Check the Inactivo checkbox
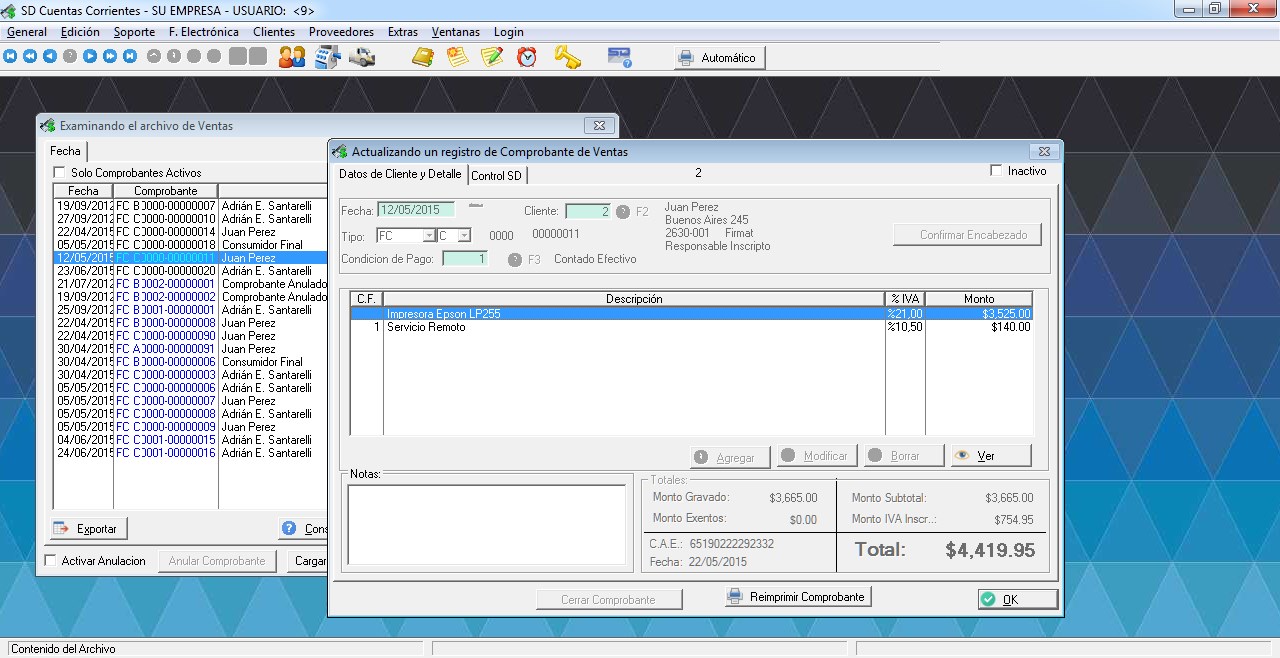The height and width of the screenshot is (658, 1280). coord(996,171)
